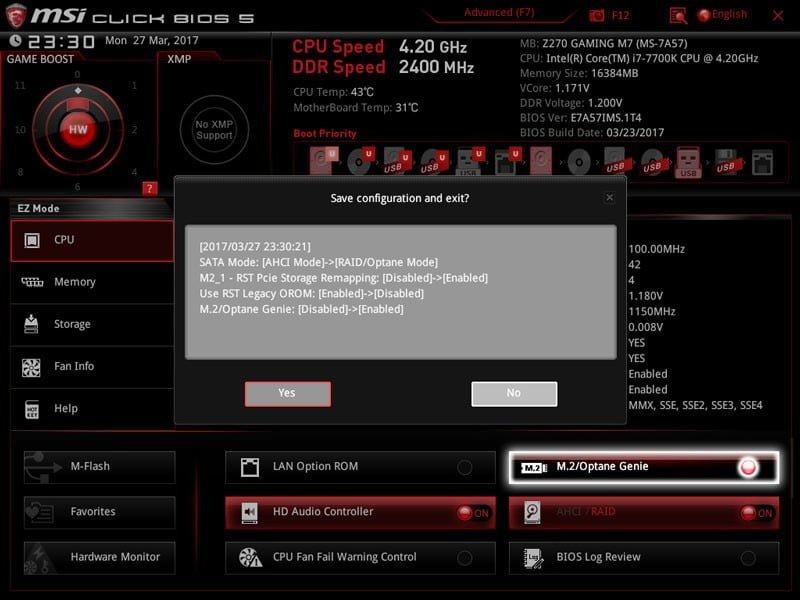Confirm save by clicking Yes

(287, 393)
